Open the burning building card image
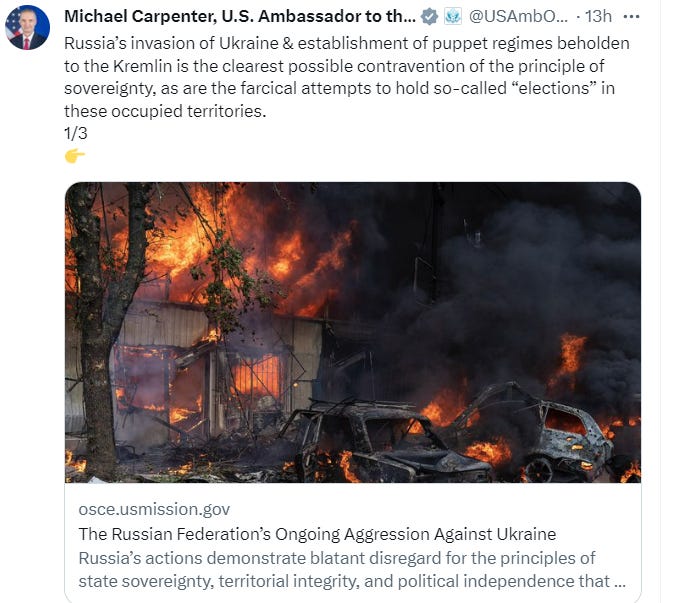 pos(353,332)
